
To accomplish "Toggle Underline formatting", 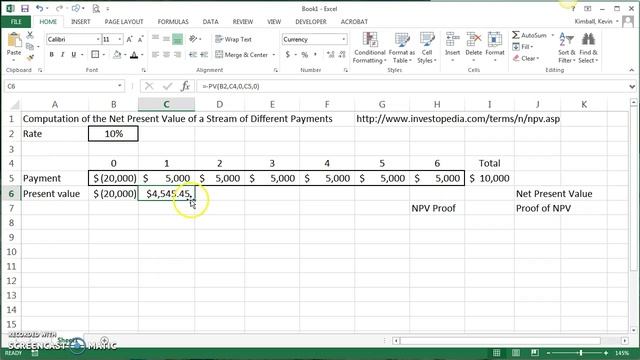I will pyautogui.click(x=73, y=54).
